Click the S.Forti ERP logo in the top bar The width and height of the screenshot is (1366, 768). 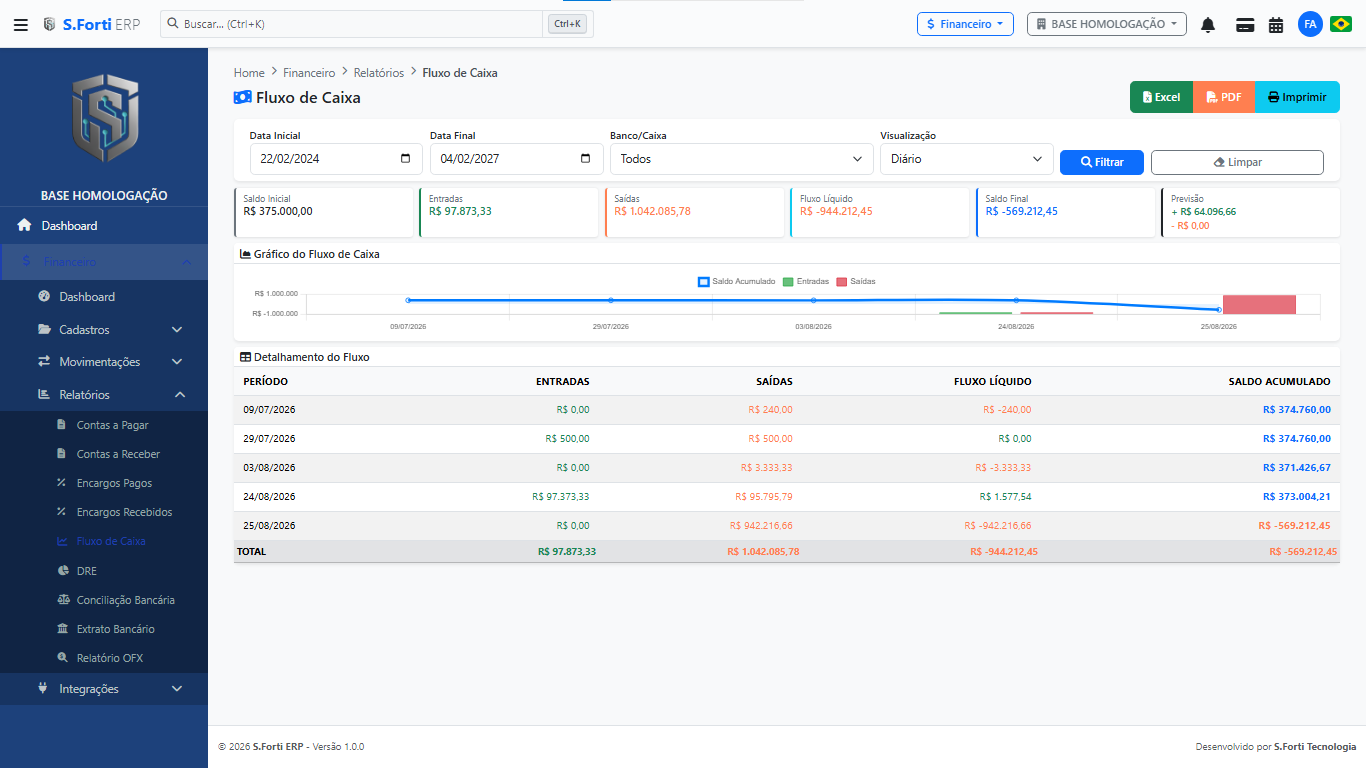click(x=91, y=24)
